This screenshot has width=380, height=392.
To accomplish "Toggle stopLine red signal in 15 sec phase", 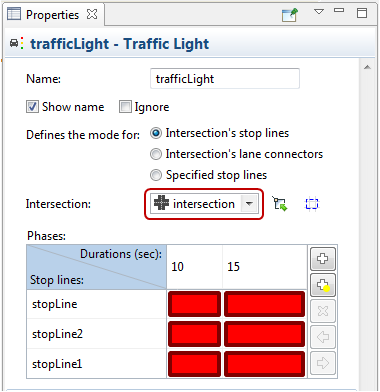I will [x=265, y=304].
